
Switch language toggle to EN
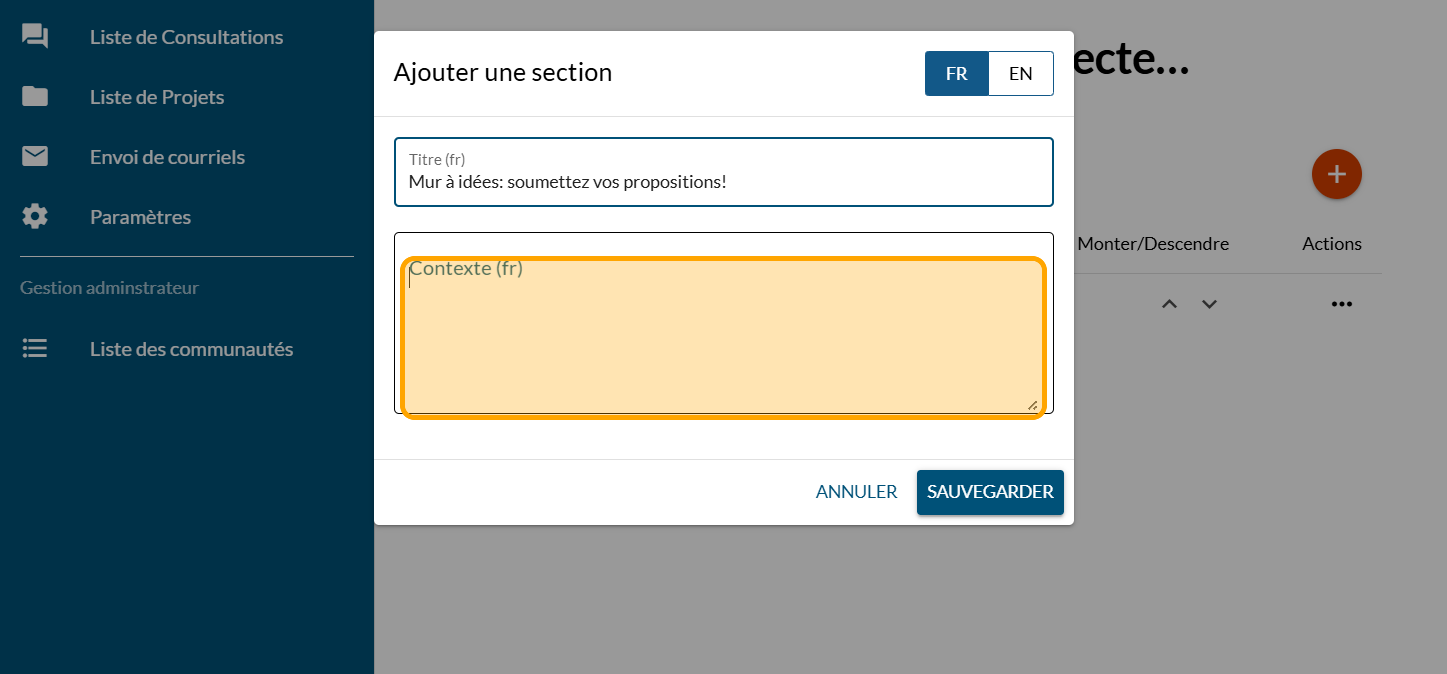point(1020,74)
